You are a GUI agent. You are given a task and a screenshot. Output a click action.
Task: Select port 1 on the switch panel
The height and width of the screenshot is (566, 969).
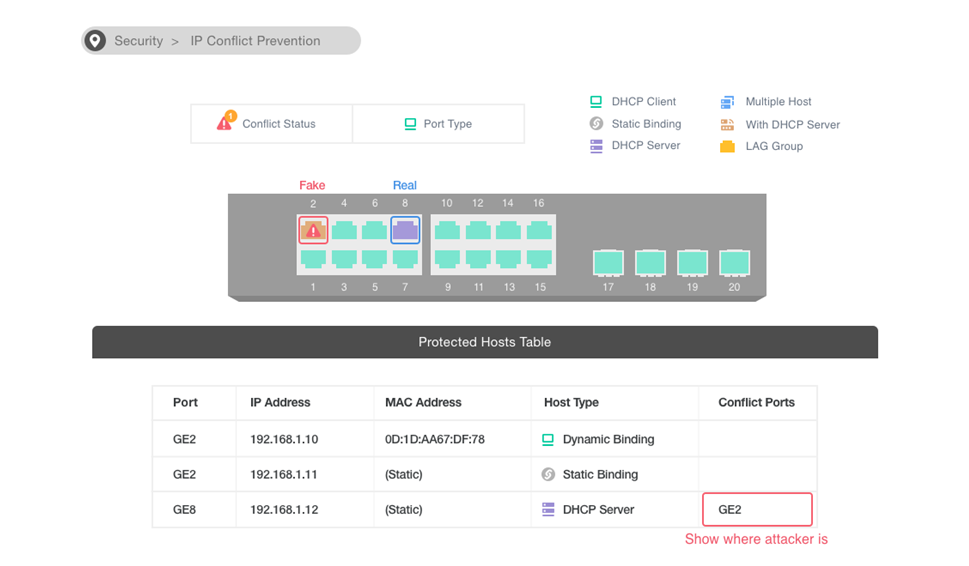[313, 259]
